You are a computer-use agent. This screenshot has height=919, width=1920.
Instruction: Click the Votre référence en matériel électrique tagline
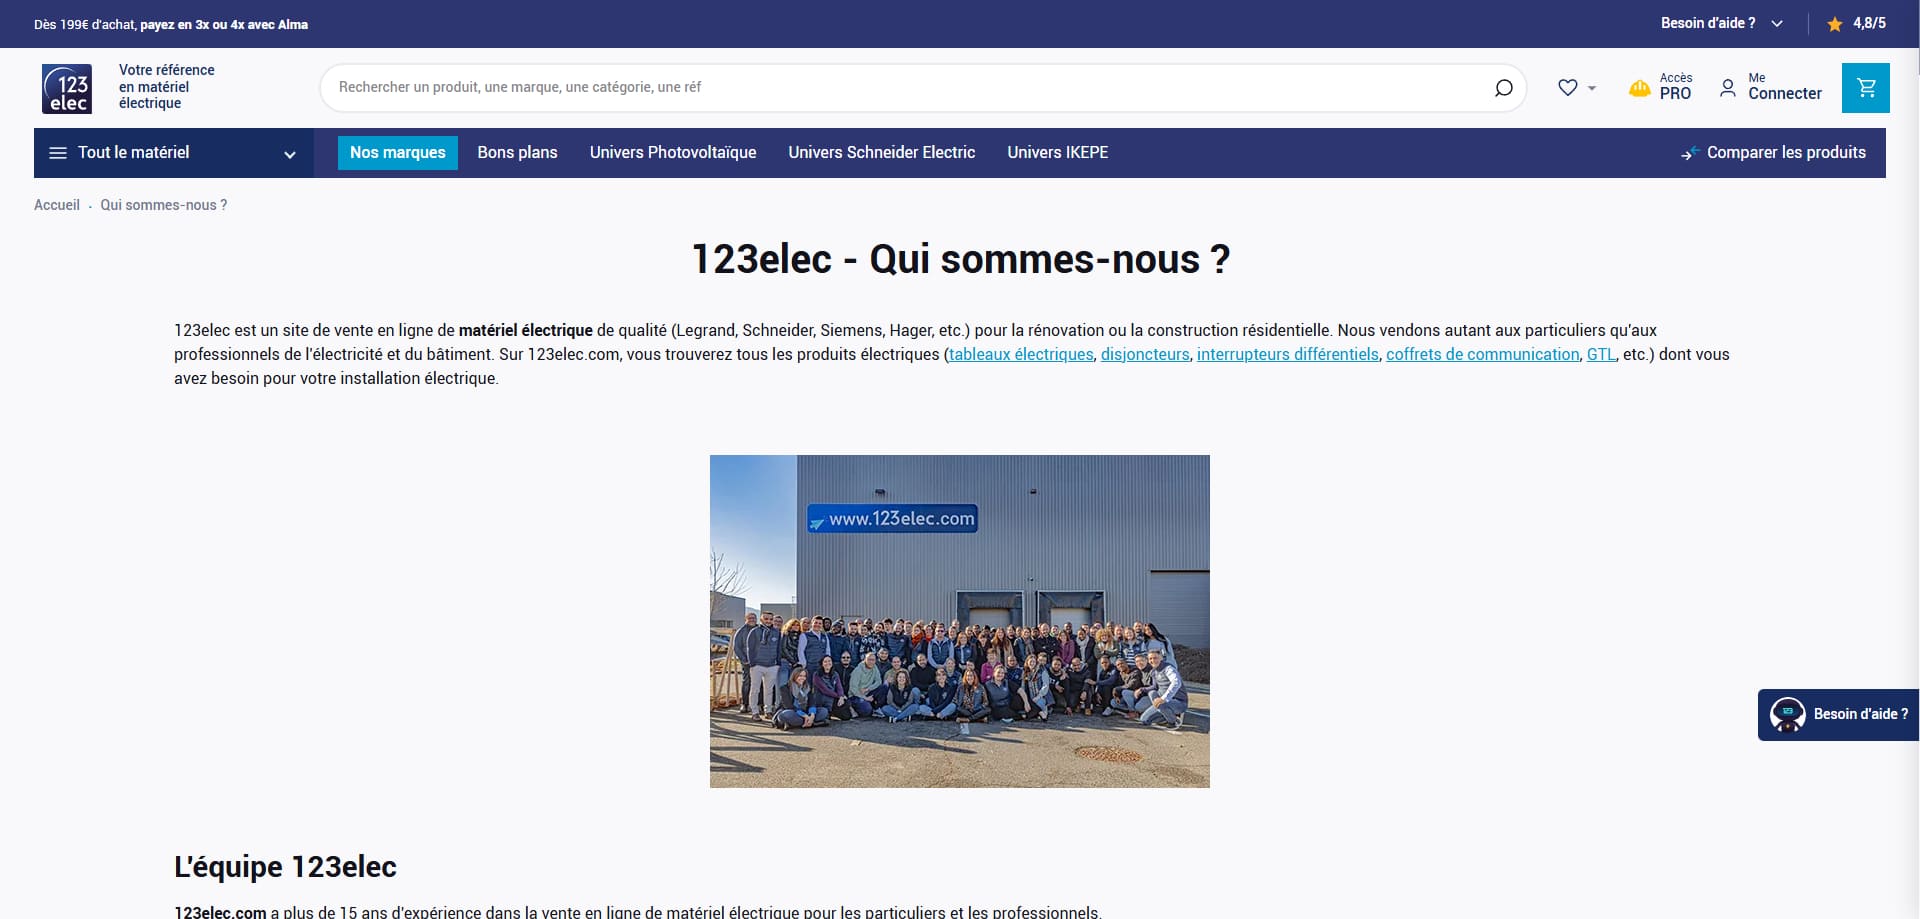(x=167, y=87)
